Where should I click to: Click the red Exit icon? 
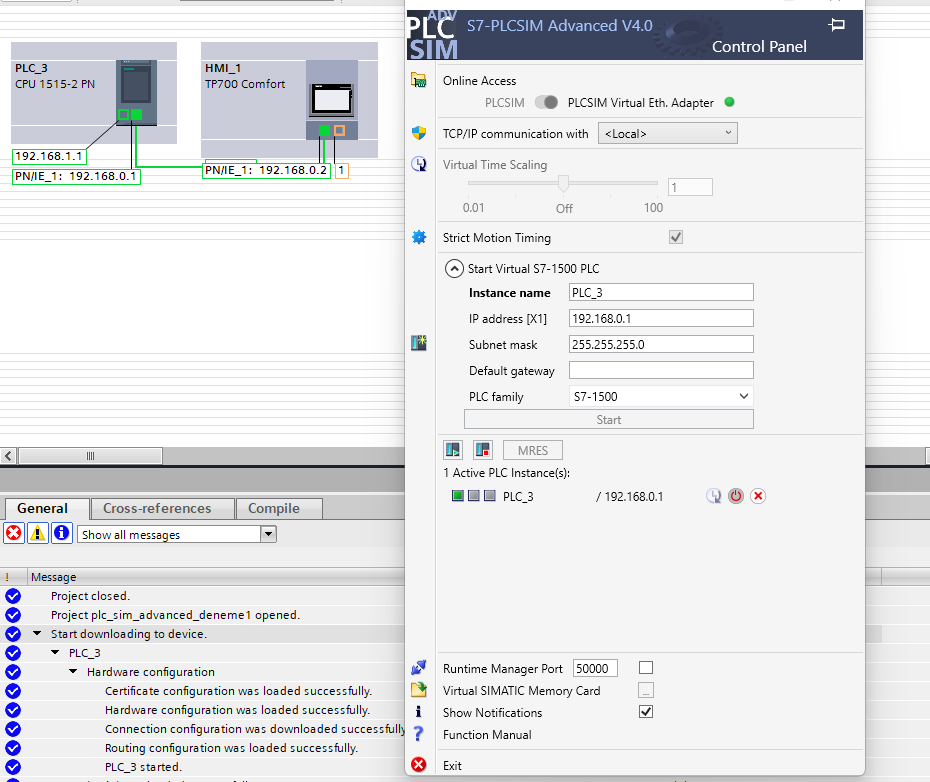419,764
